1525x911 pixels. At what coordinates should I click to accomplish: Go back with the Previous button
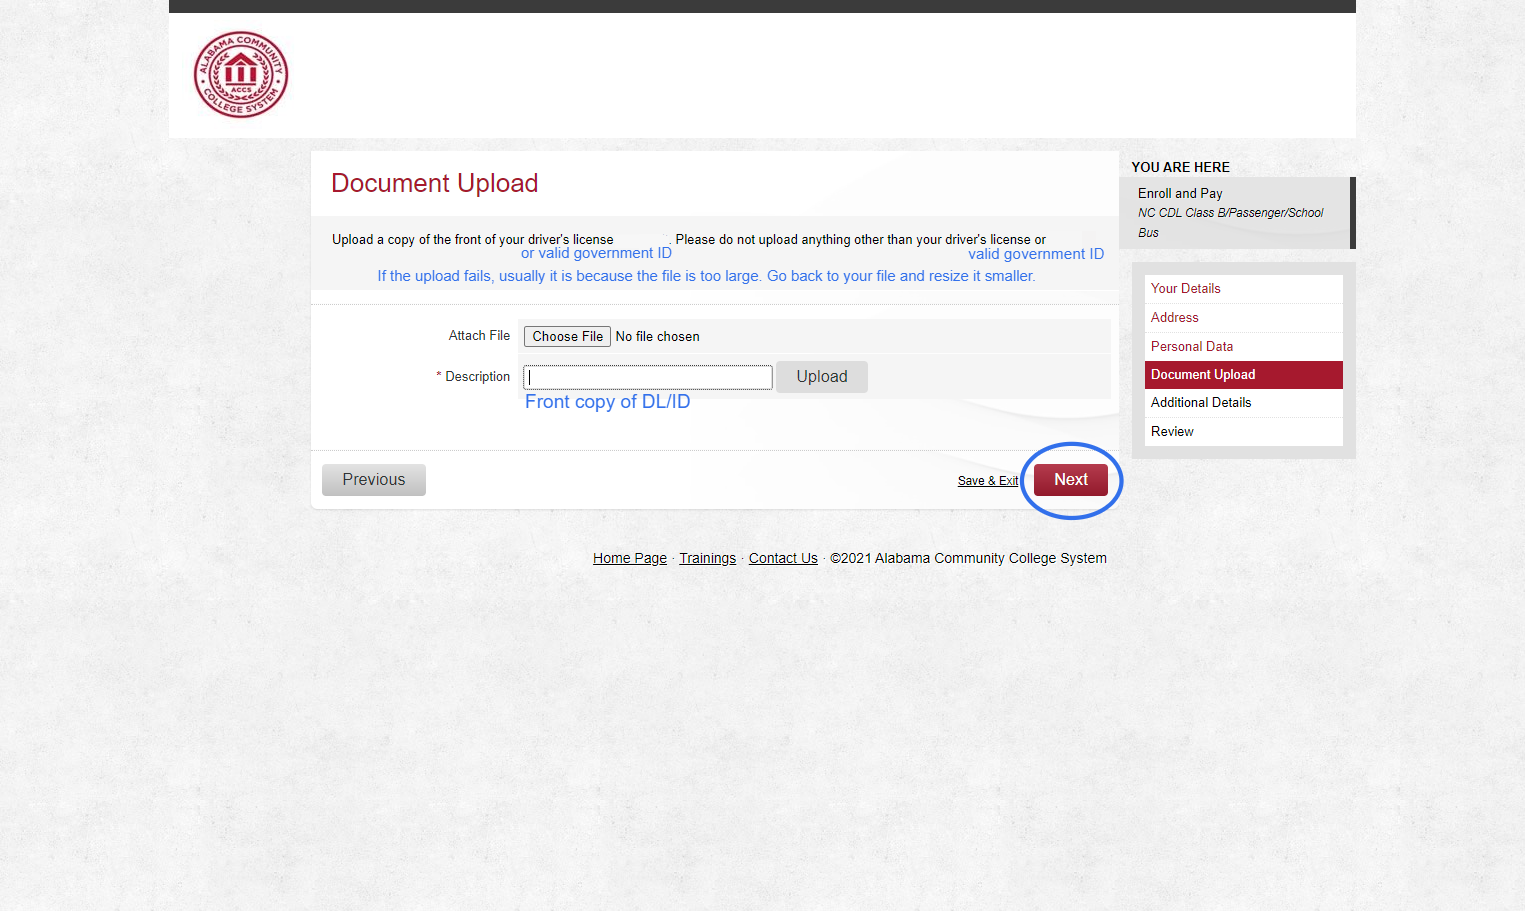coord(374,480)
